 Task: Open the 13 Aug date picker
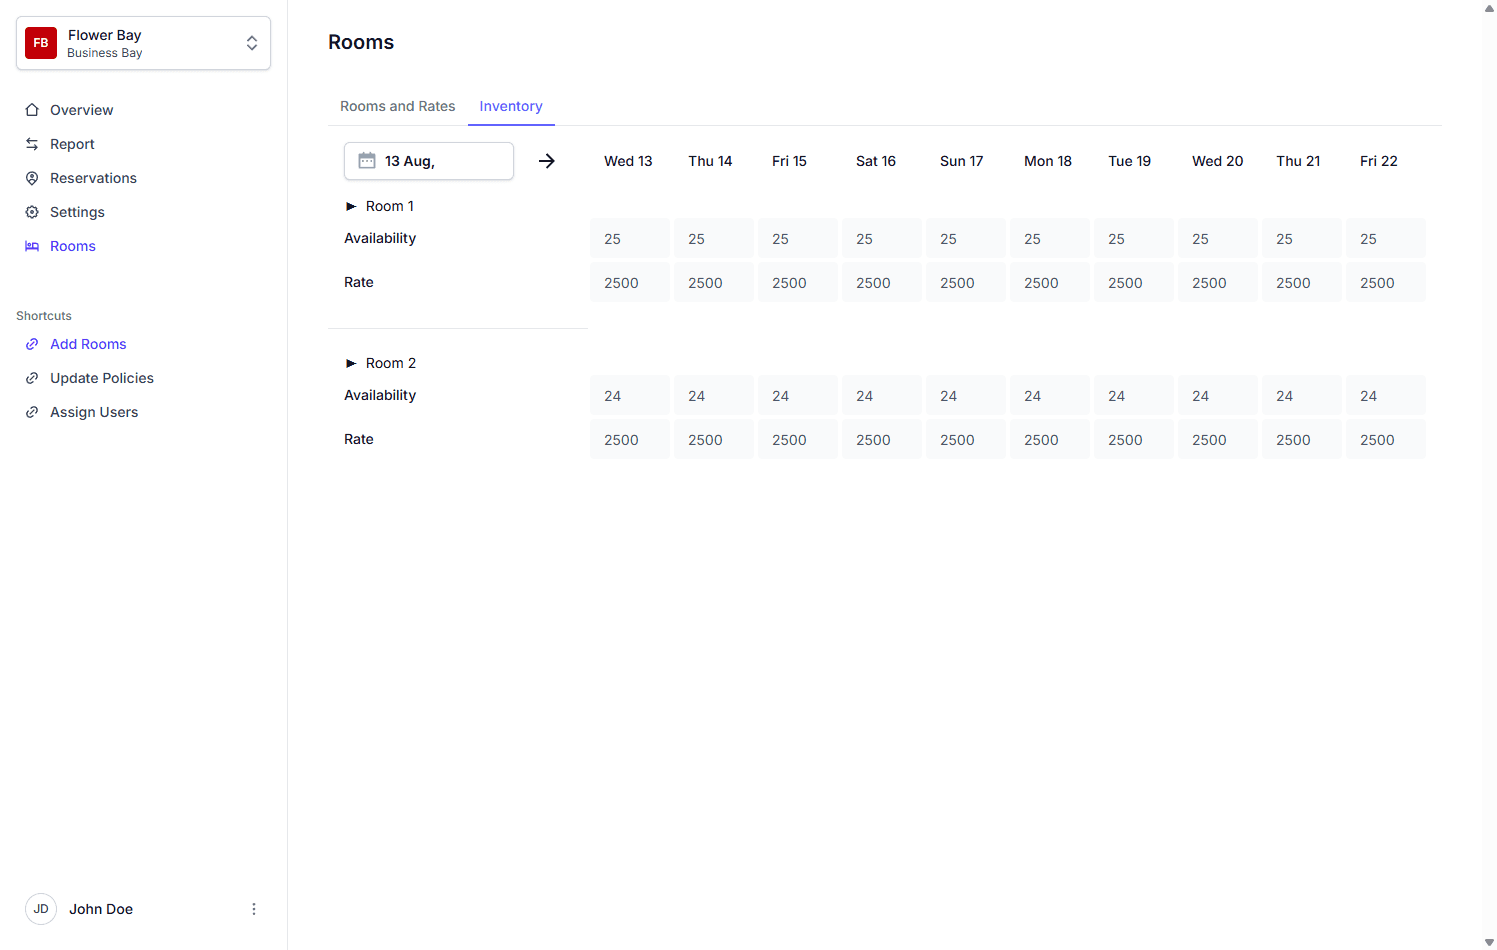click(429, 161)
